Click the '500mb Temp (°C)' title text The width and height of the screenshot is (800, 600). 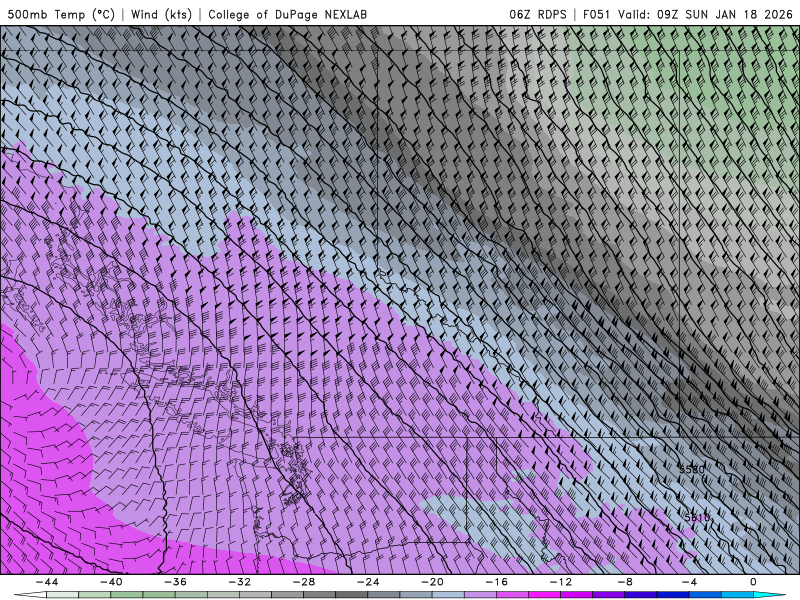coord(61,14)
